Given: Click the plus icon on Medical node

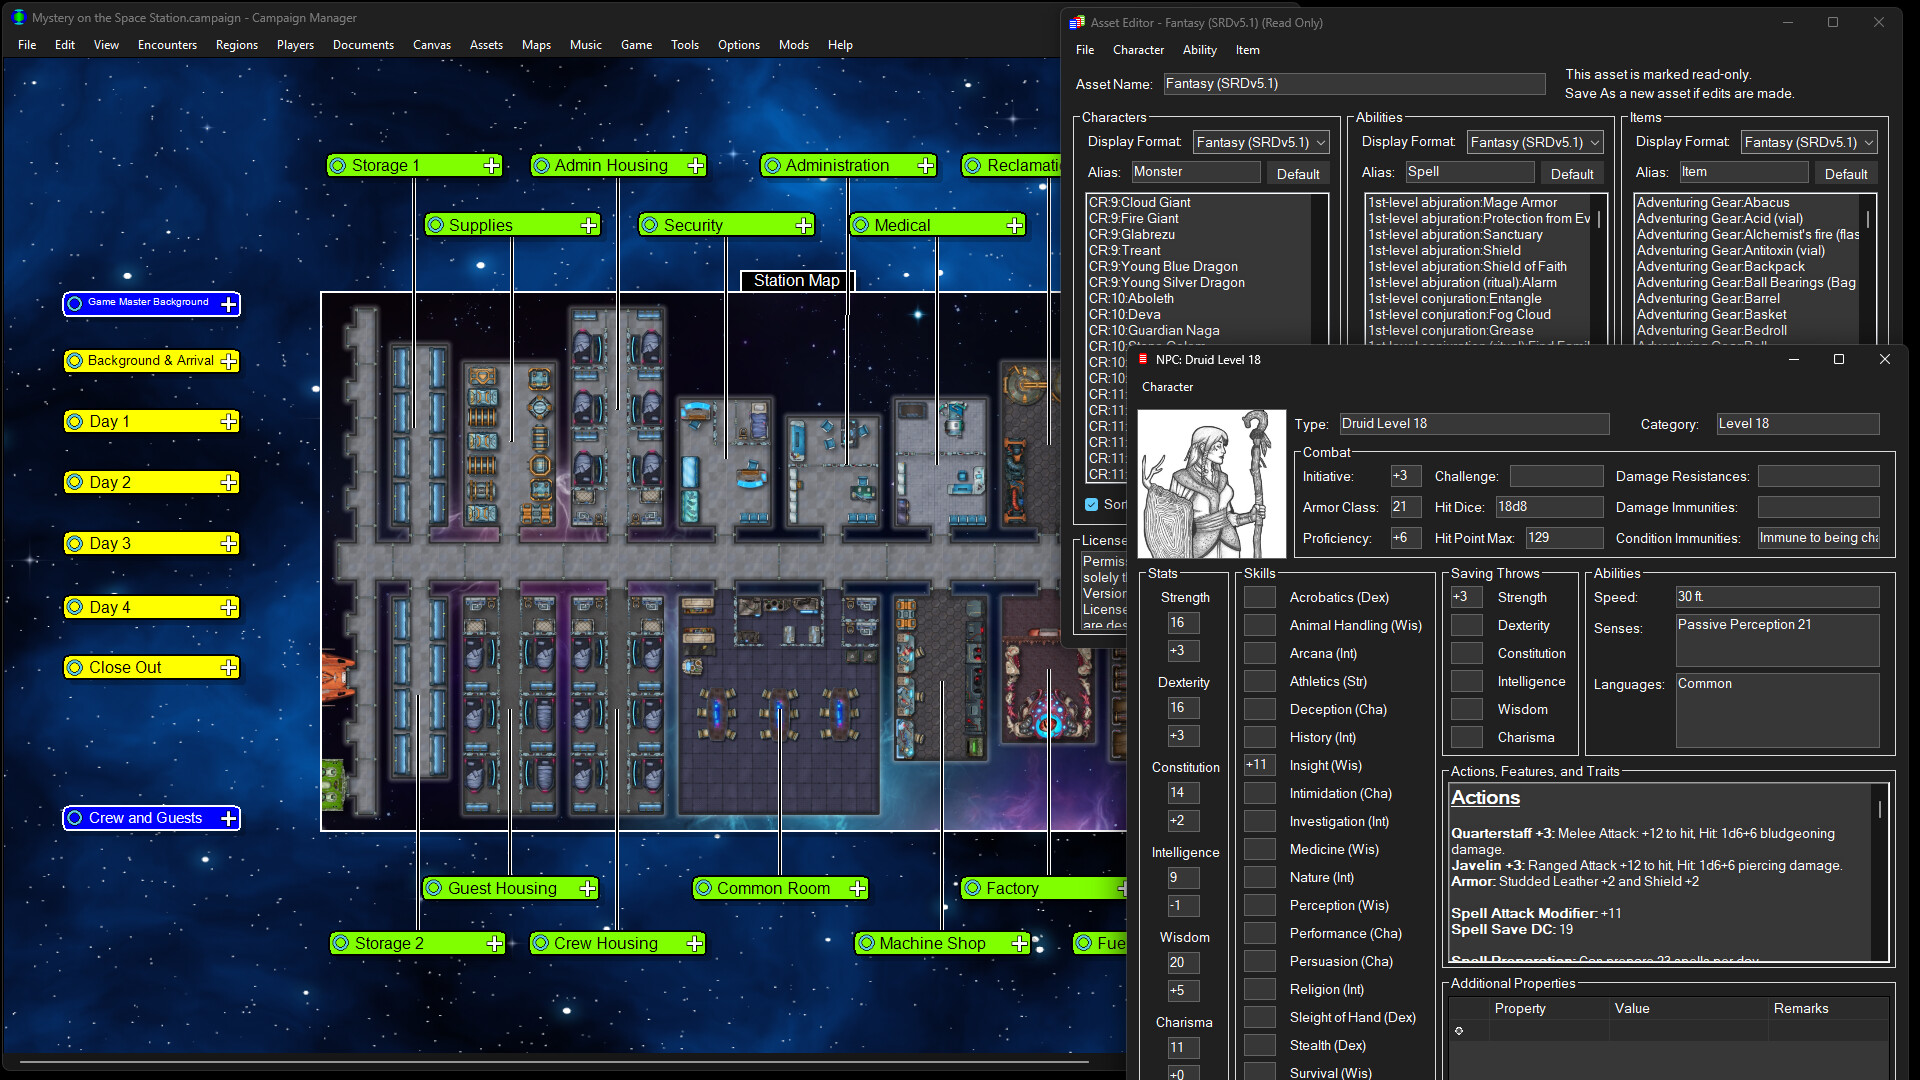Looking at the screenshot, I should click(x=1015, y=226).
